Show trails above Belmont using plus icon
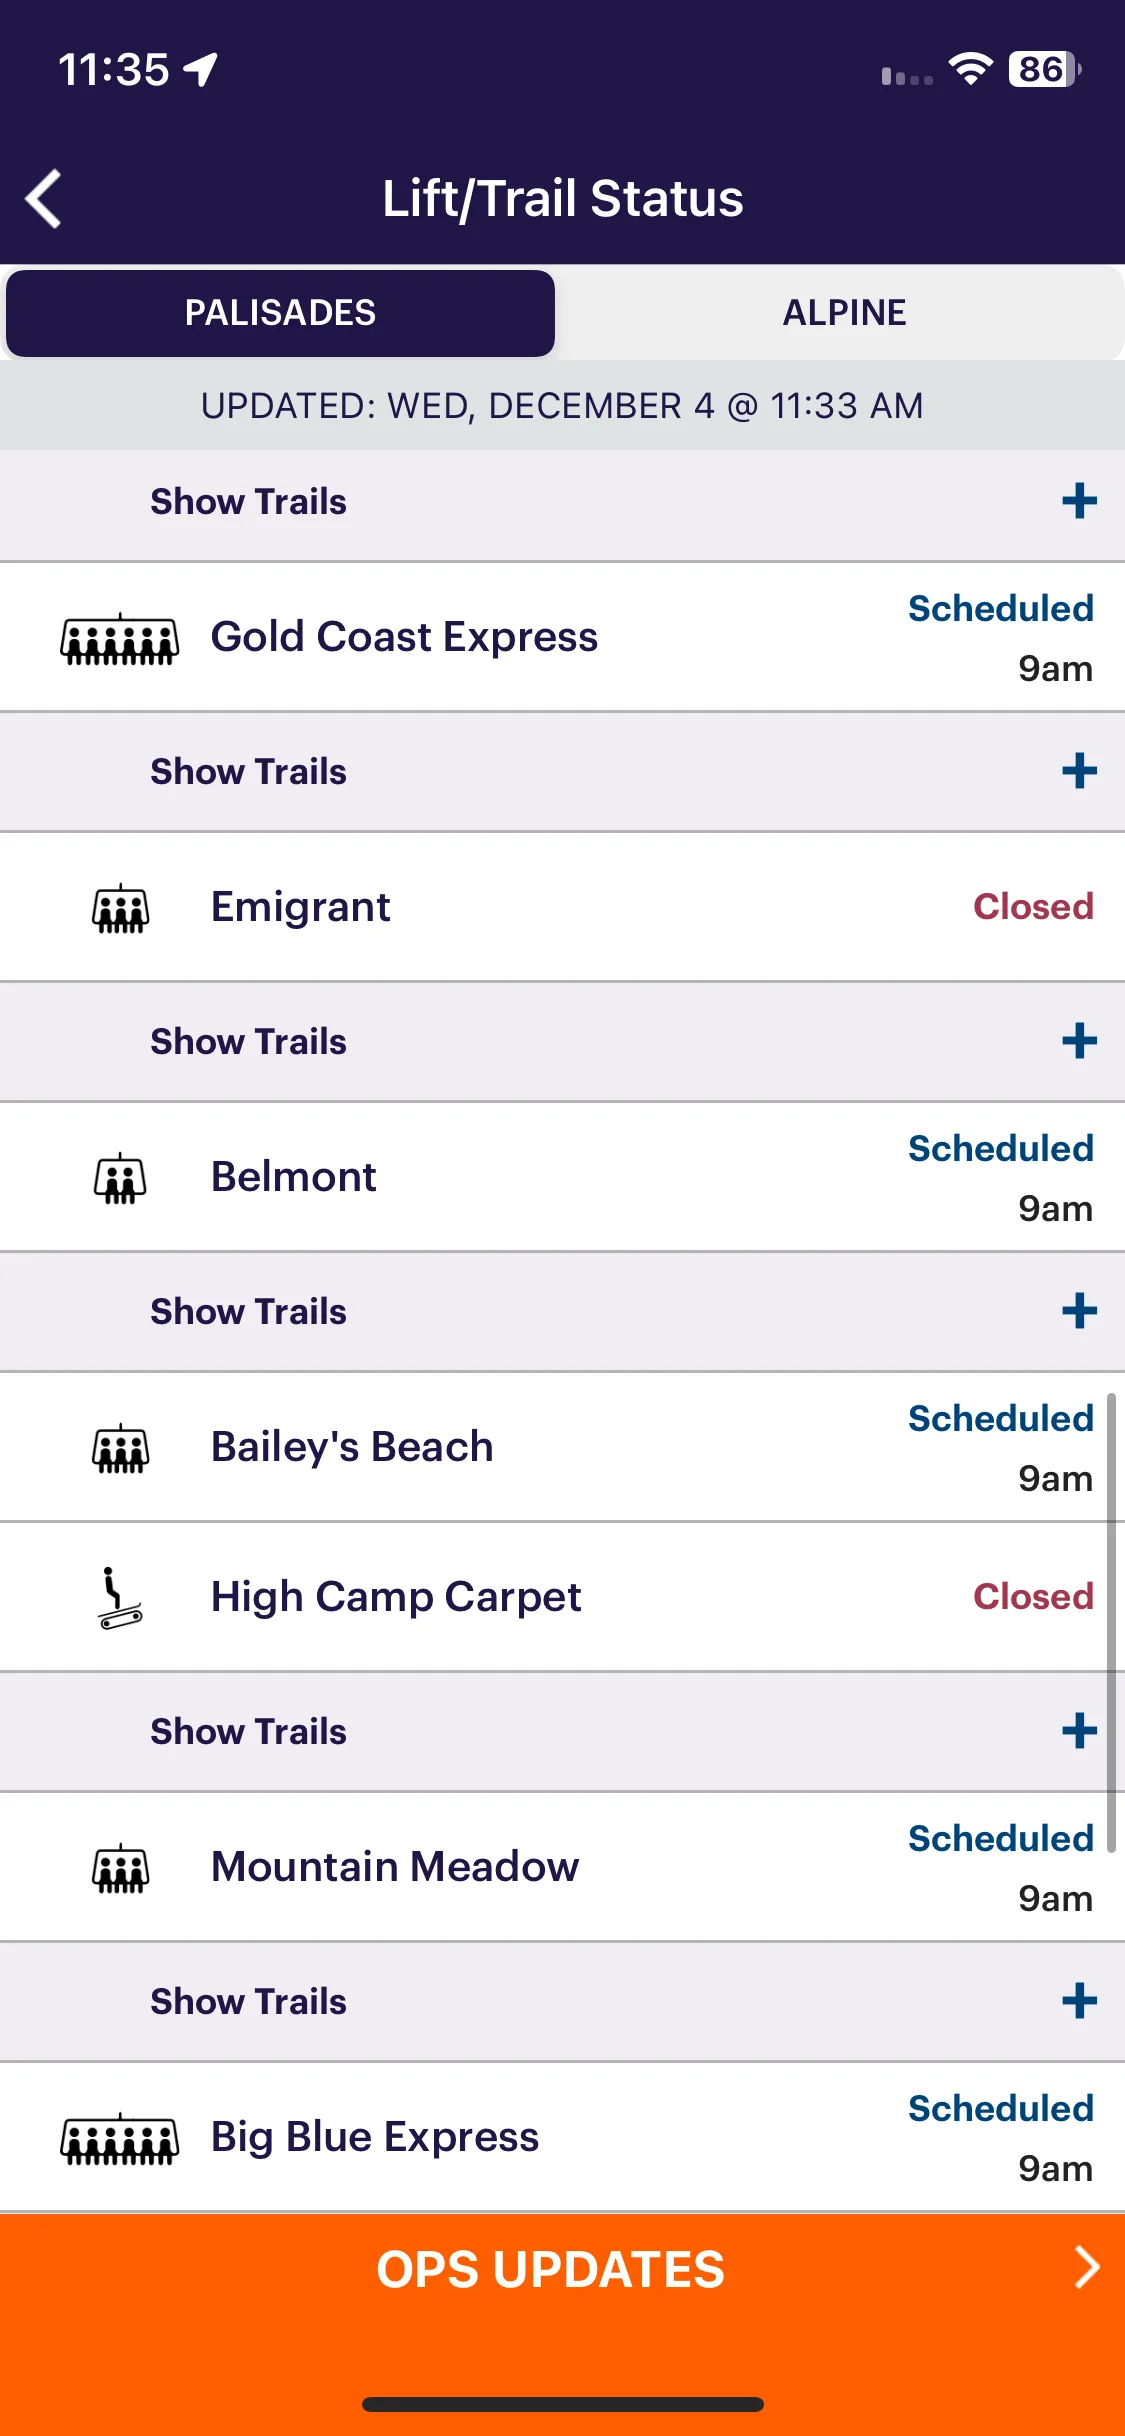The height and width of the screenshot is (2436, 1125). 1079,1041
